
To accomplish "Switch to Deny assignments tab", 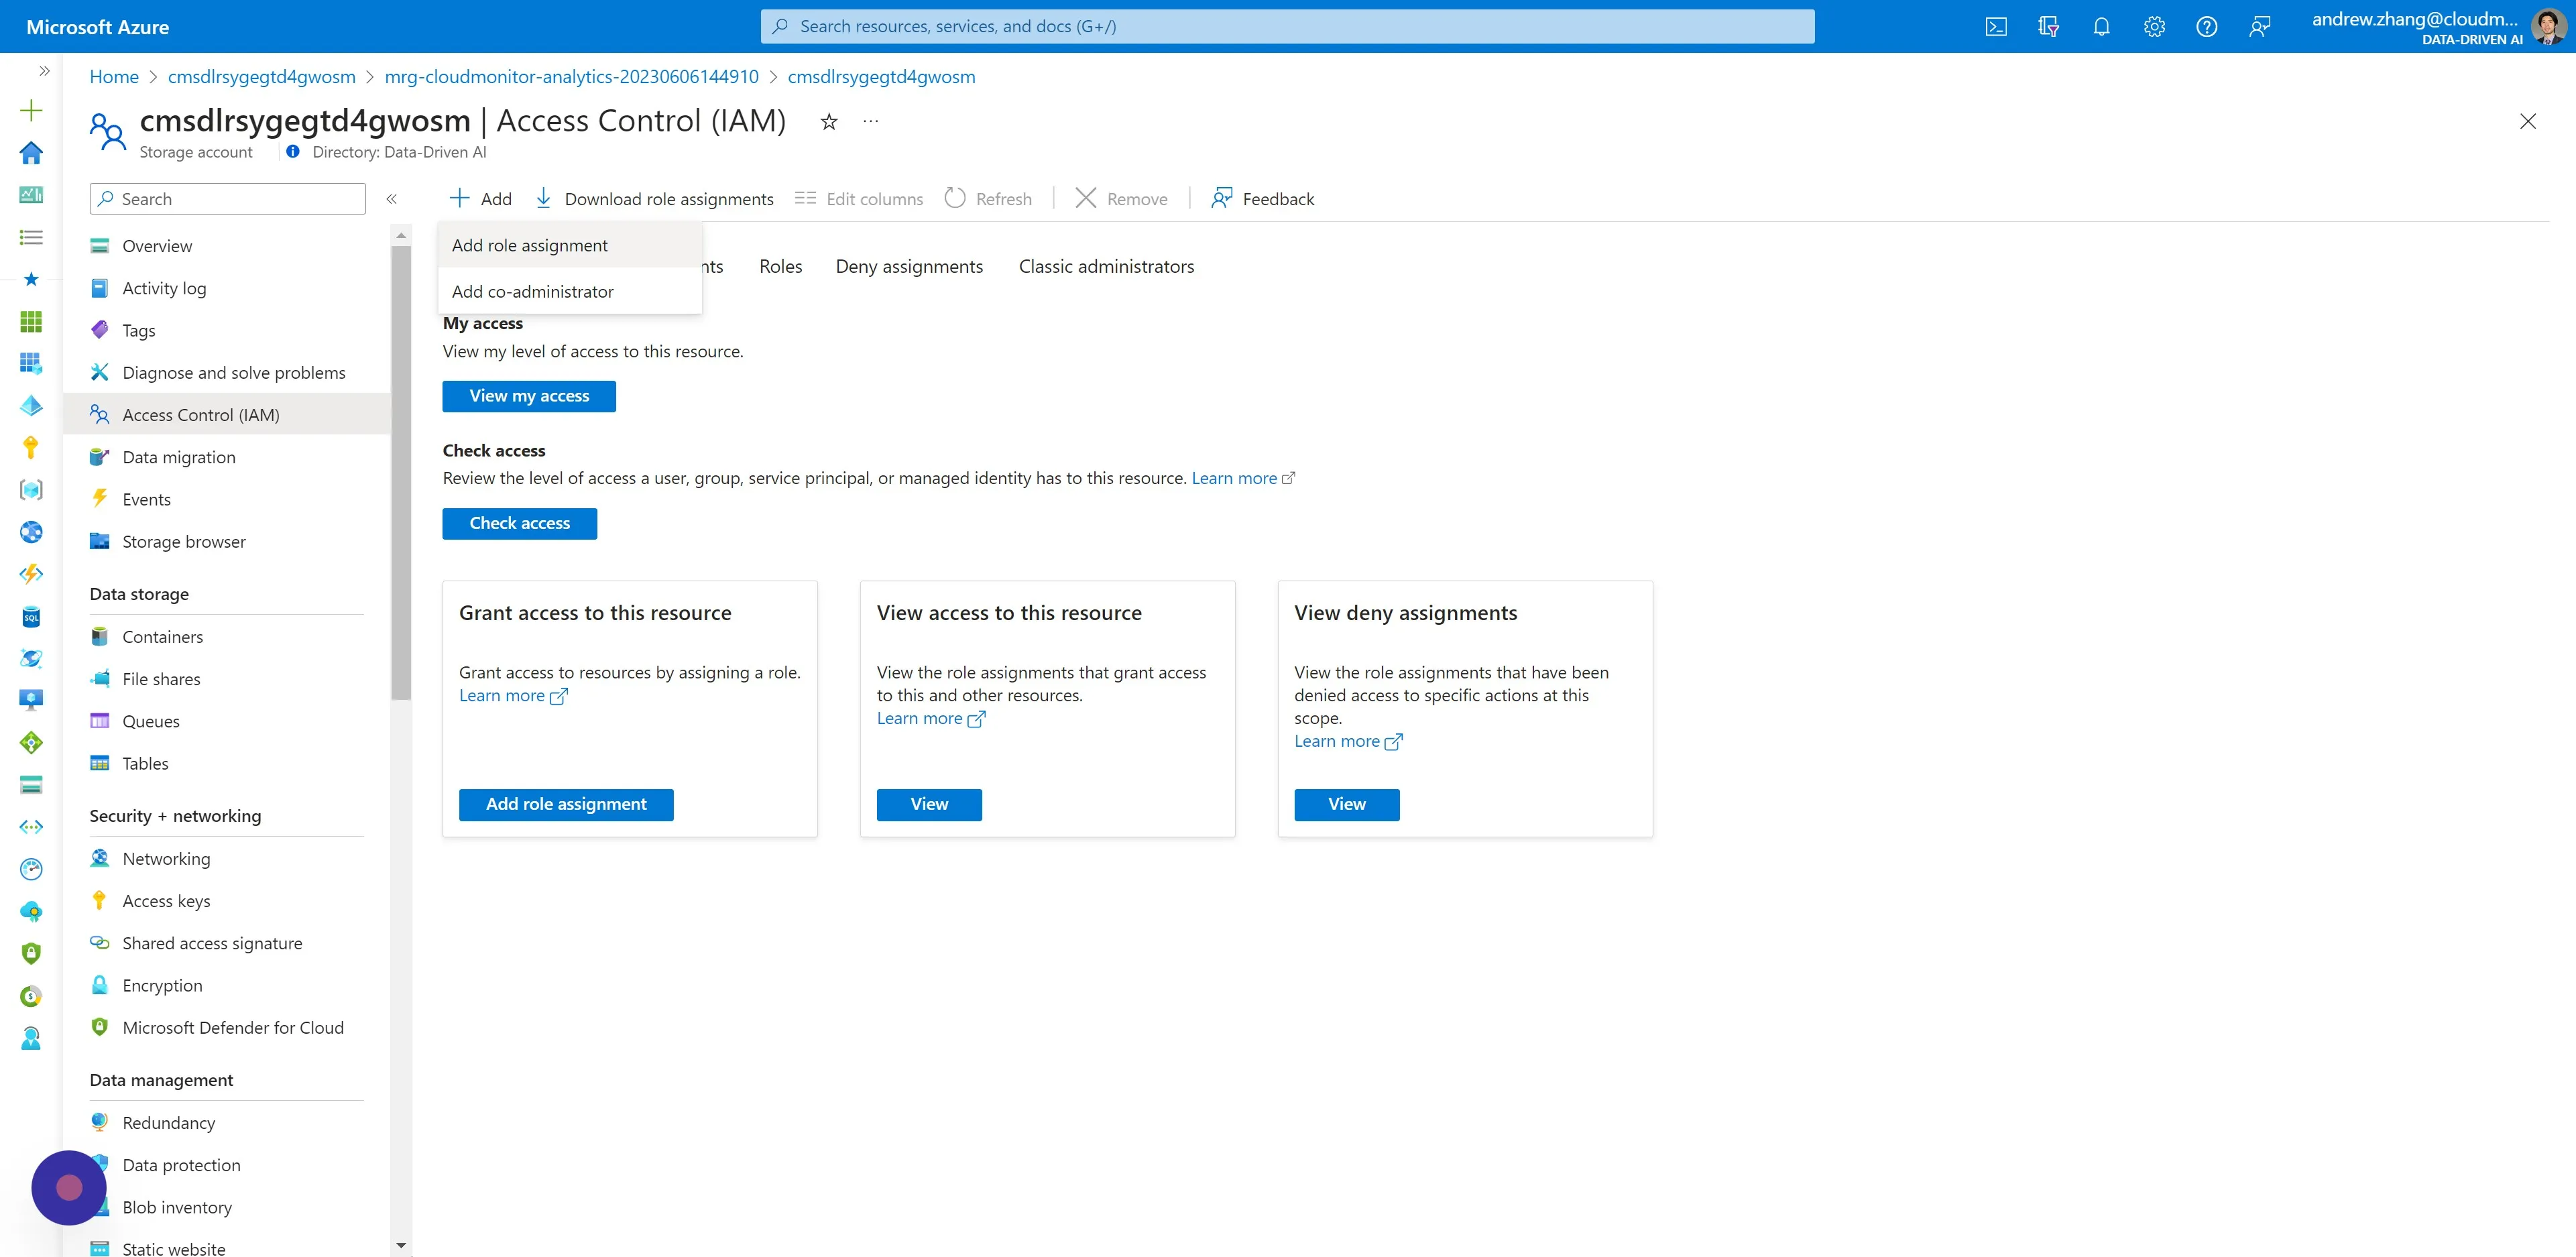I will click(x=909, y=266).
